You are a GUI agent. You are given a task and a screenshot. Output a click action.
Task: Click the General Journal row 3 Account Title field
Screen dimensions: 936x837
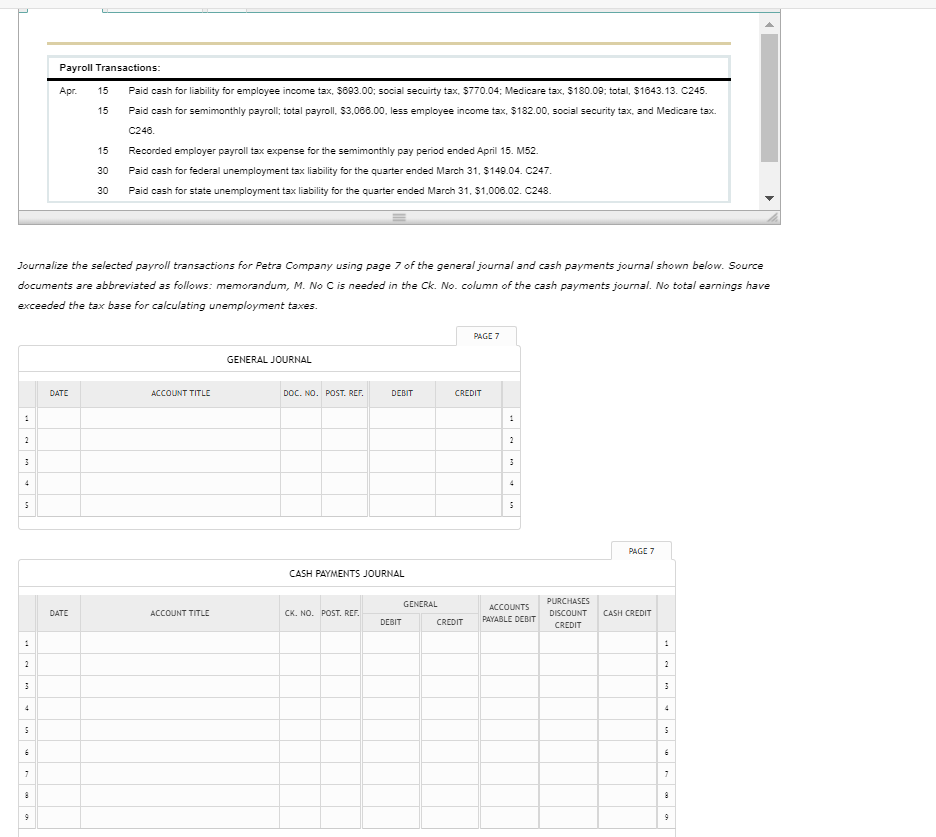click(x=180, y=462)
